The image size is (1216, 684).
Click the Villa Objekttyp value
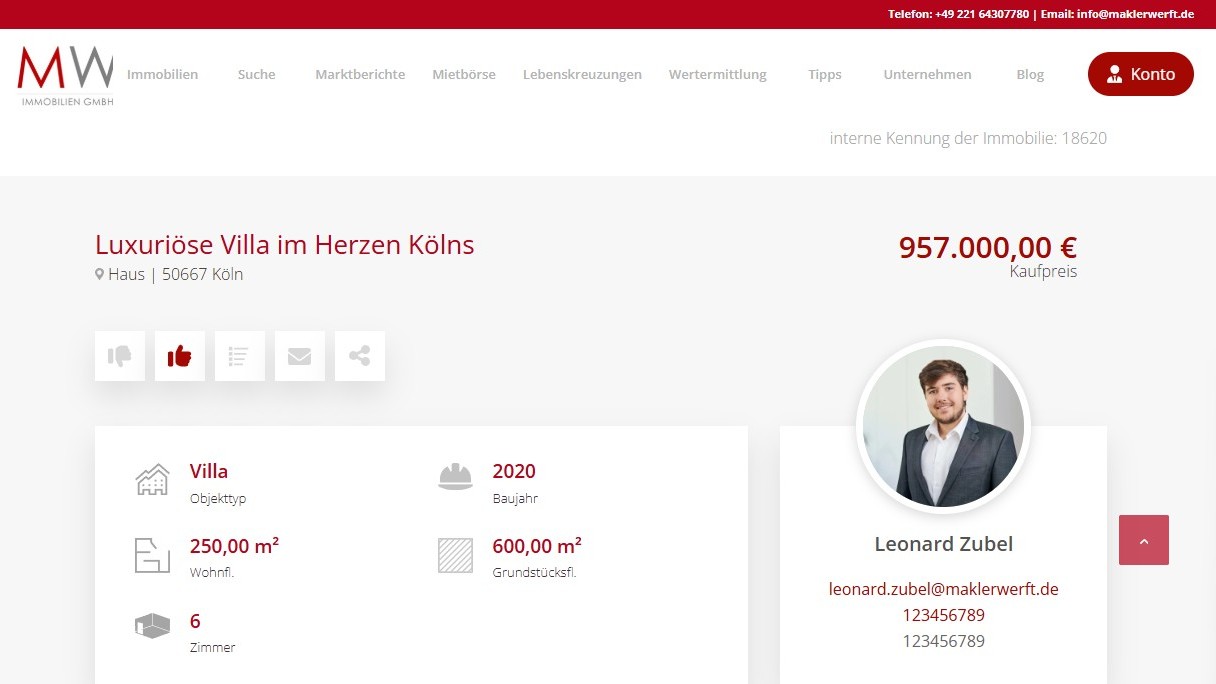pyautogui.click(x=209, y=471)
